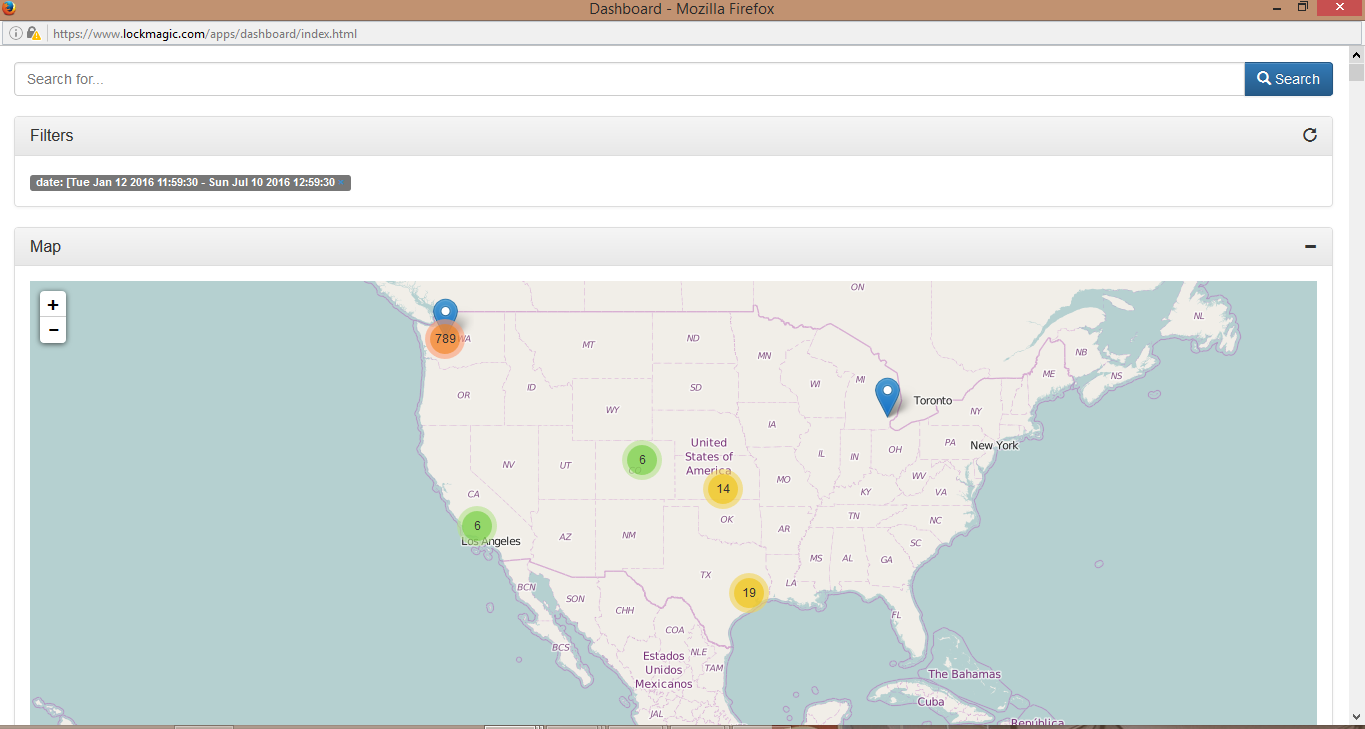The width and height of the screenshot is (1365, 729).
Task: Click the magnifier icon on the Search button
Action: coord(1263,78)
